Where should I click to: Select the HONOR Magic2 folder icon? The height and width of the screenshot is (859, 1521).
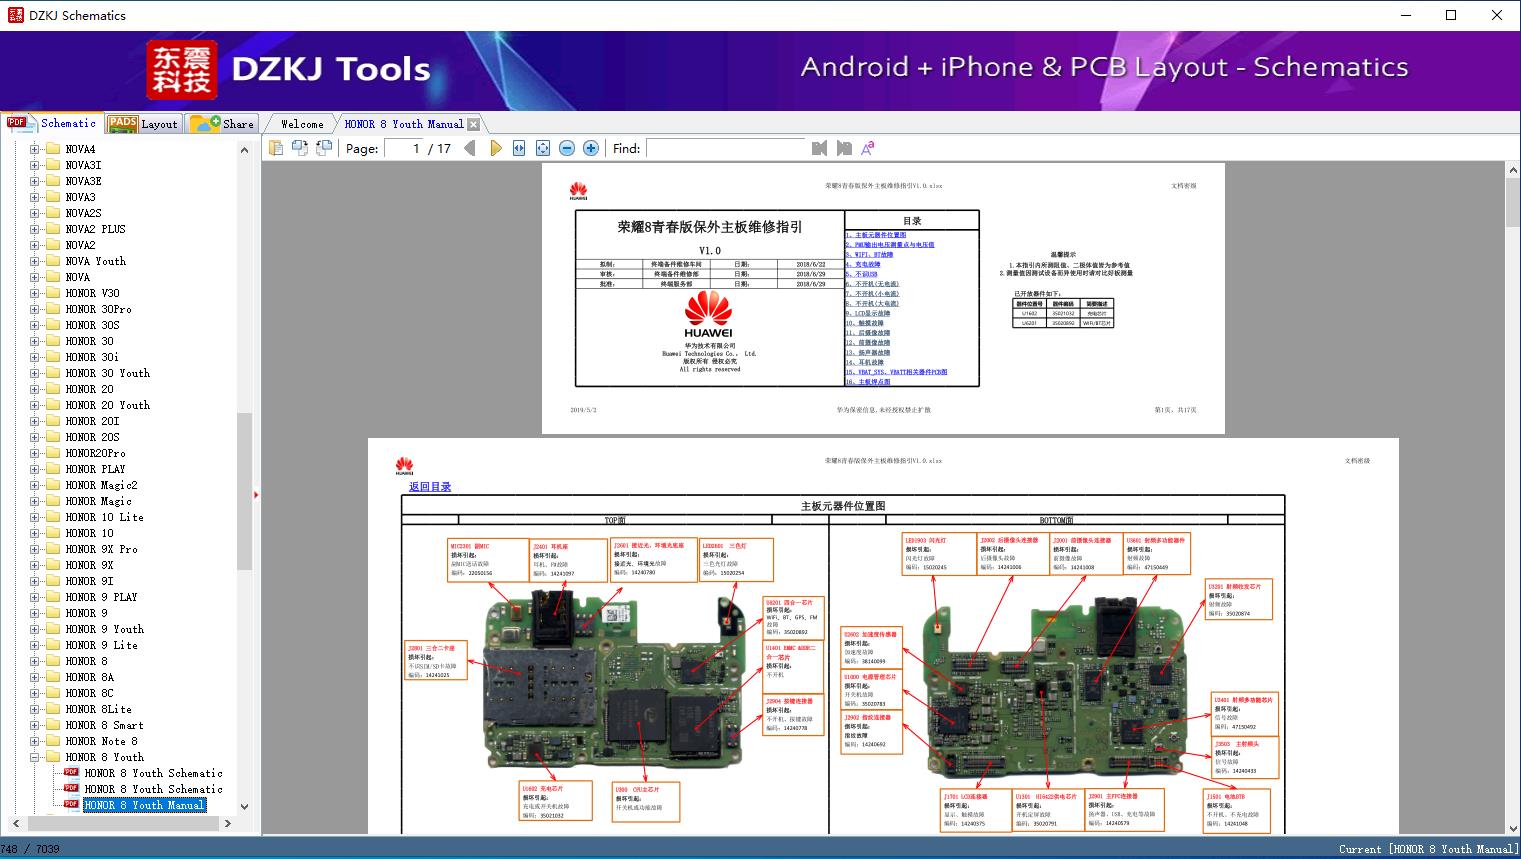53,485
